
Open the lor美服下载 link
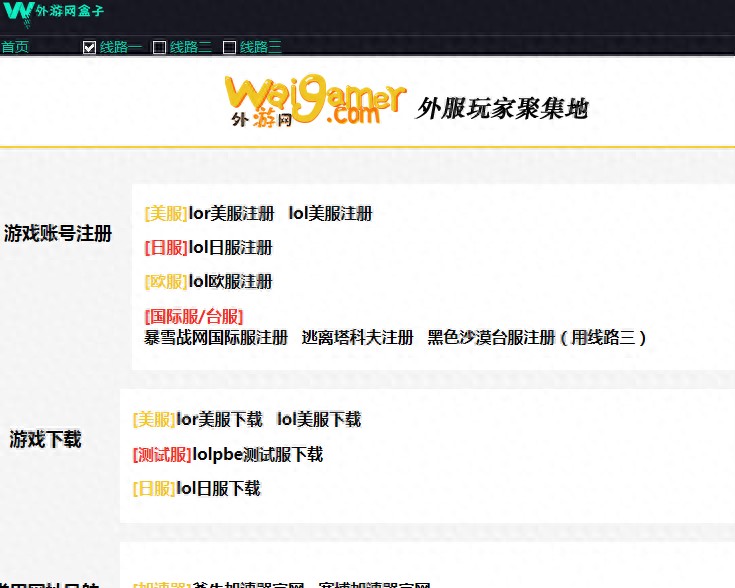point(219,420)
